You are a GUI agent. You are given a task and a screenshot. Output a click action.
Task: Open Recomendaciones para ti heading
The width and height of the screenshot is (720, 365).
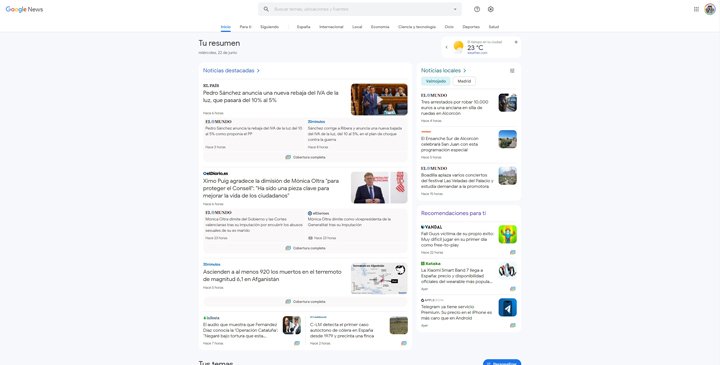tap(453, 213)
